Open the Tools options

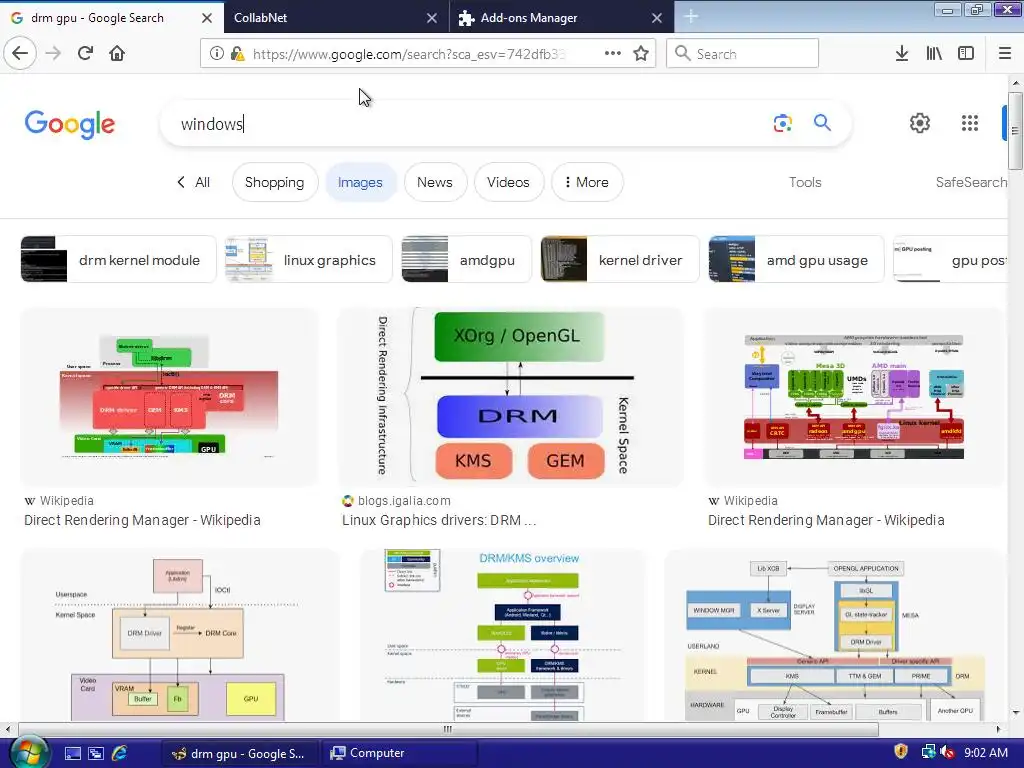805,182
